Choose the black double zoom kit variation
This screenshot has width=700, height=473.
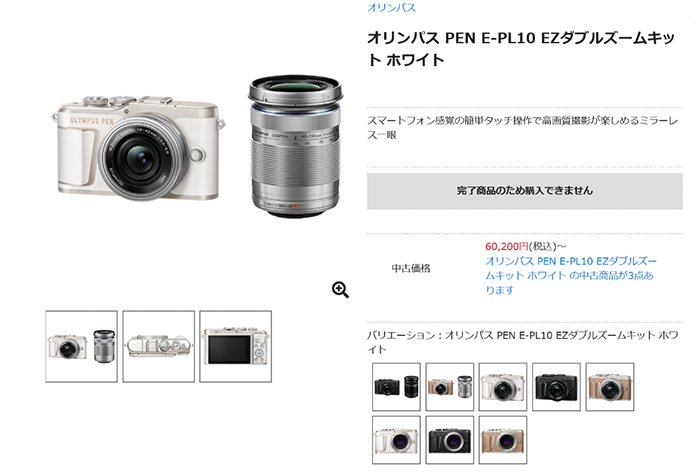click(x=396, y=387)
